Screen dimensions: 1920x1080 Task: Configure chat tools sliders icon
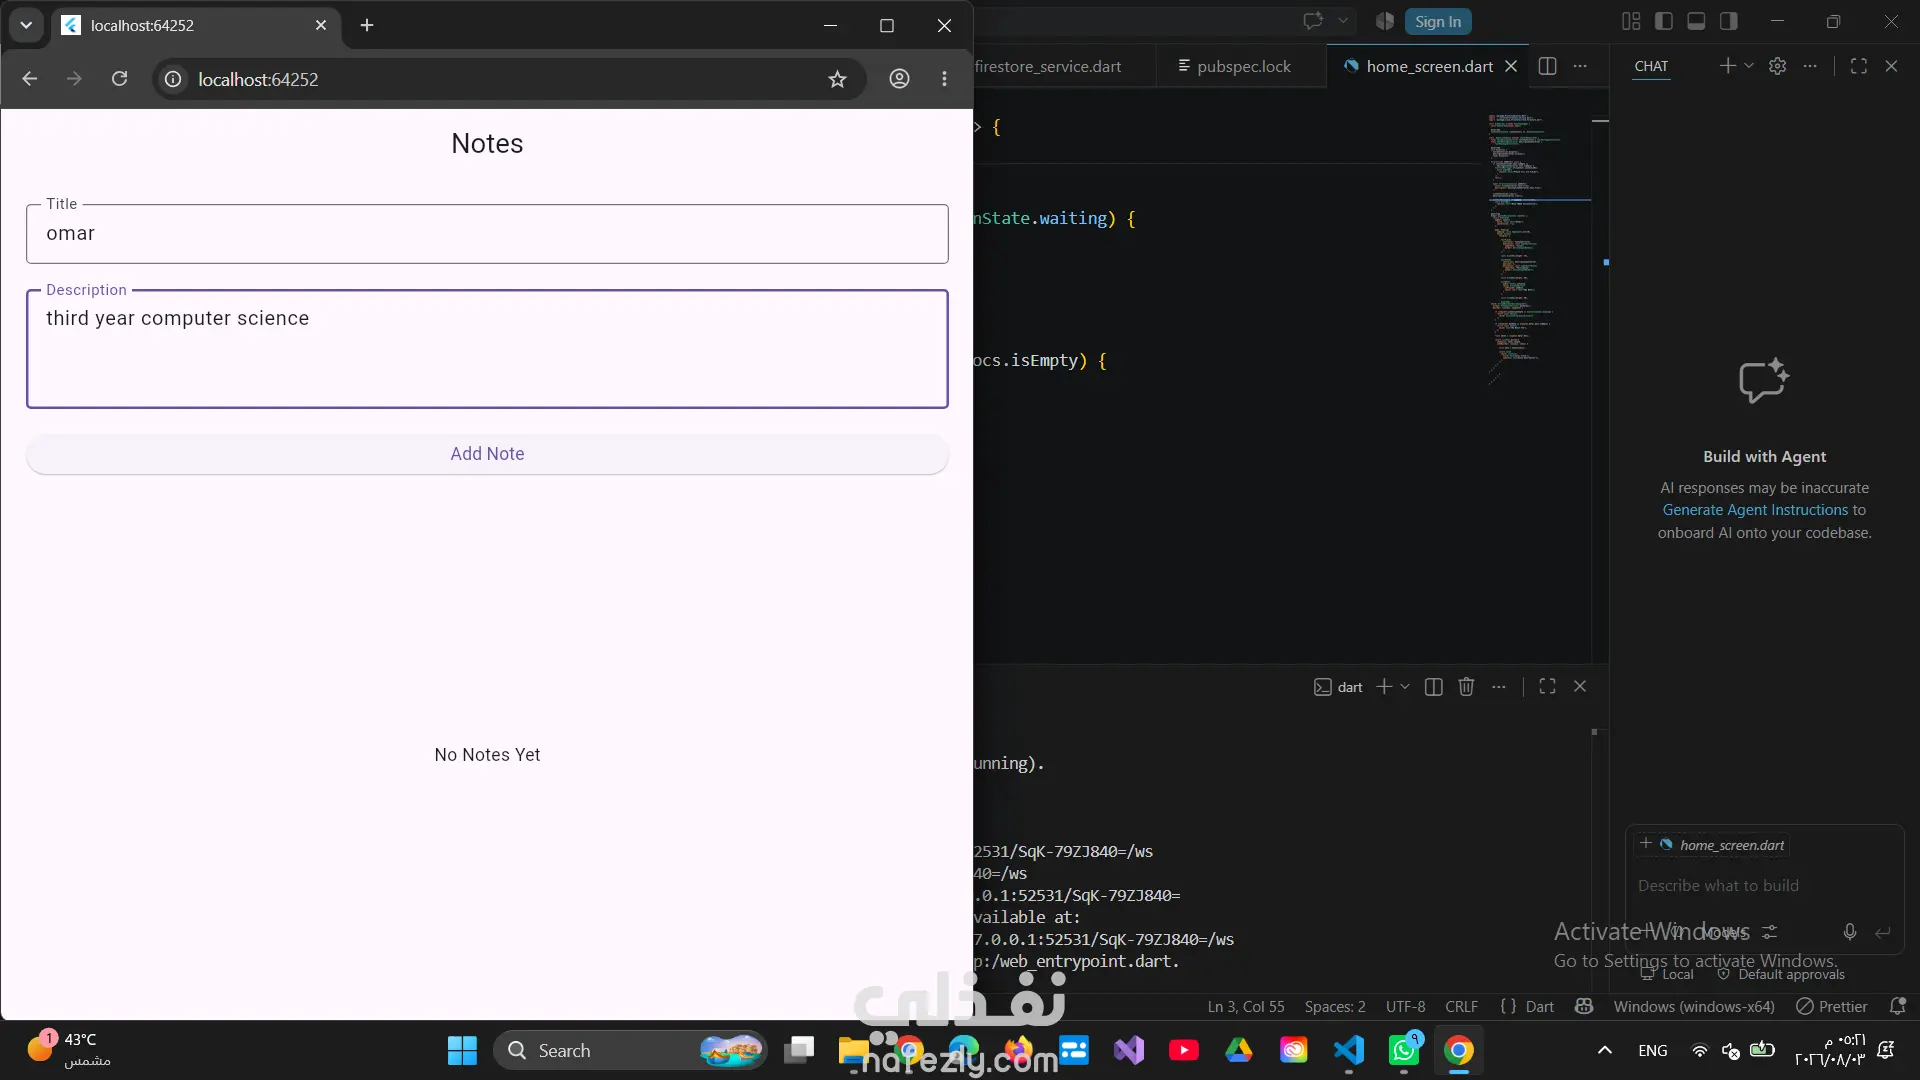point(1769,932)
